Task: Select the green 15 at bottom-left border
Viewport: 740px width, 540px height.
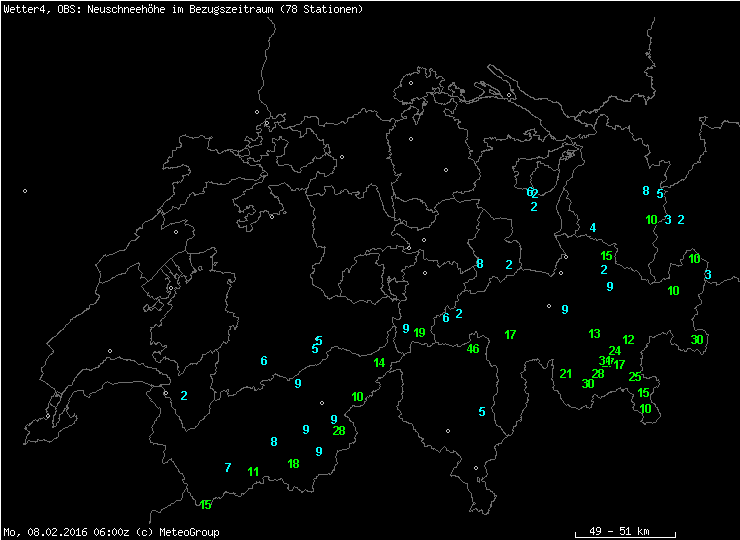Action: click(x=205, y=505)
